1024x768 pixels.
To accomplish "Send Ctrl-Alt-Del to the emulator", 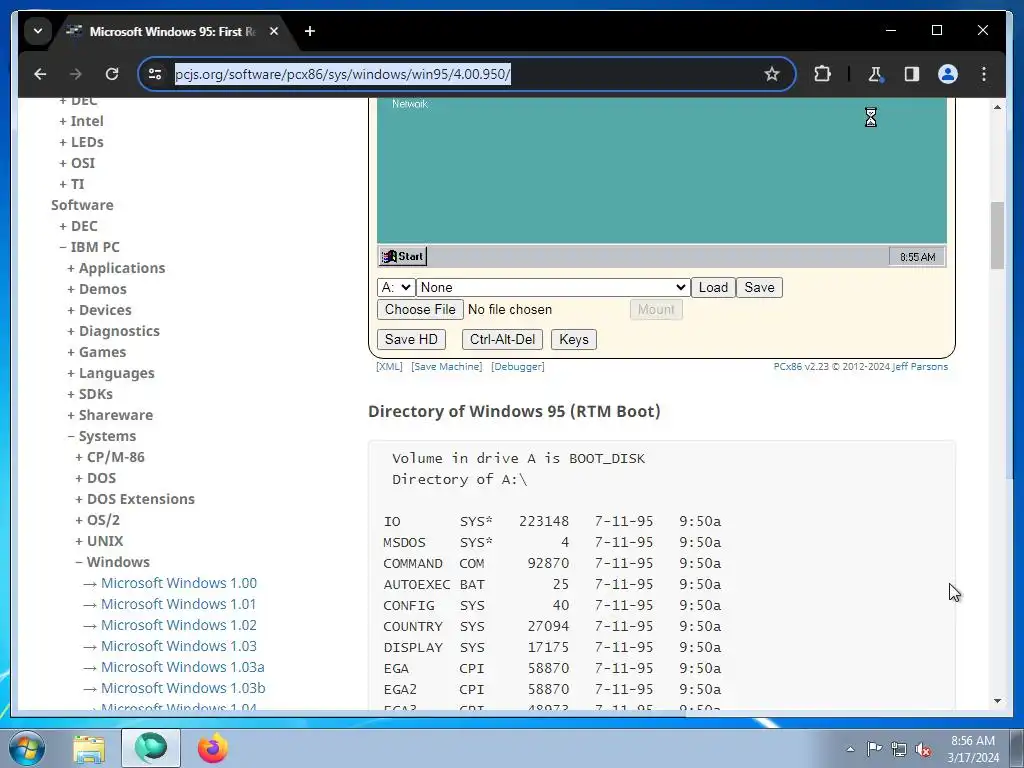I will (502, 340).
